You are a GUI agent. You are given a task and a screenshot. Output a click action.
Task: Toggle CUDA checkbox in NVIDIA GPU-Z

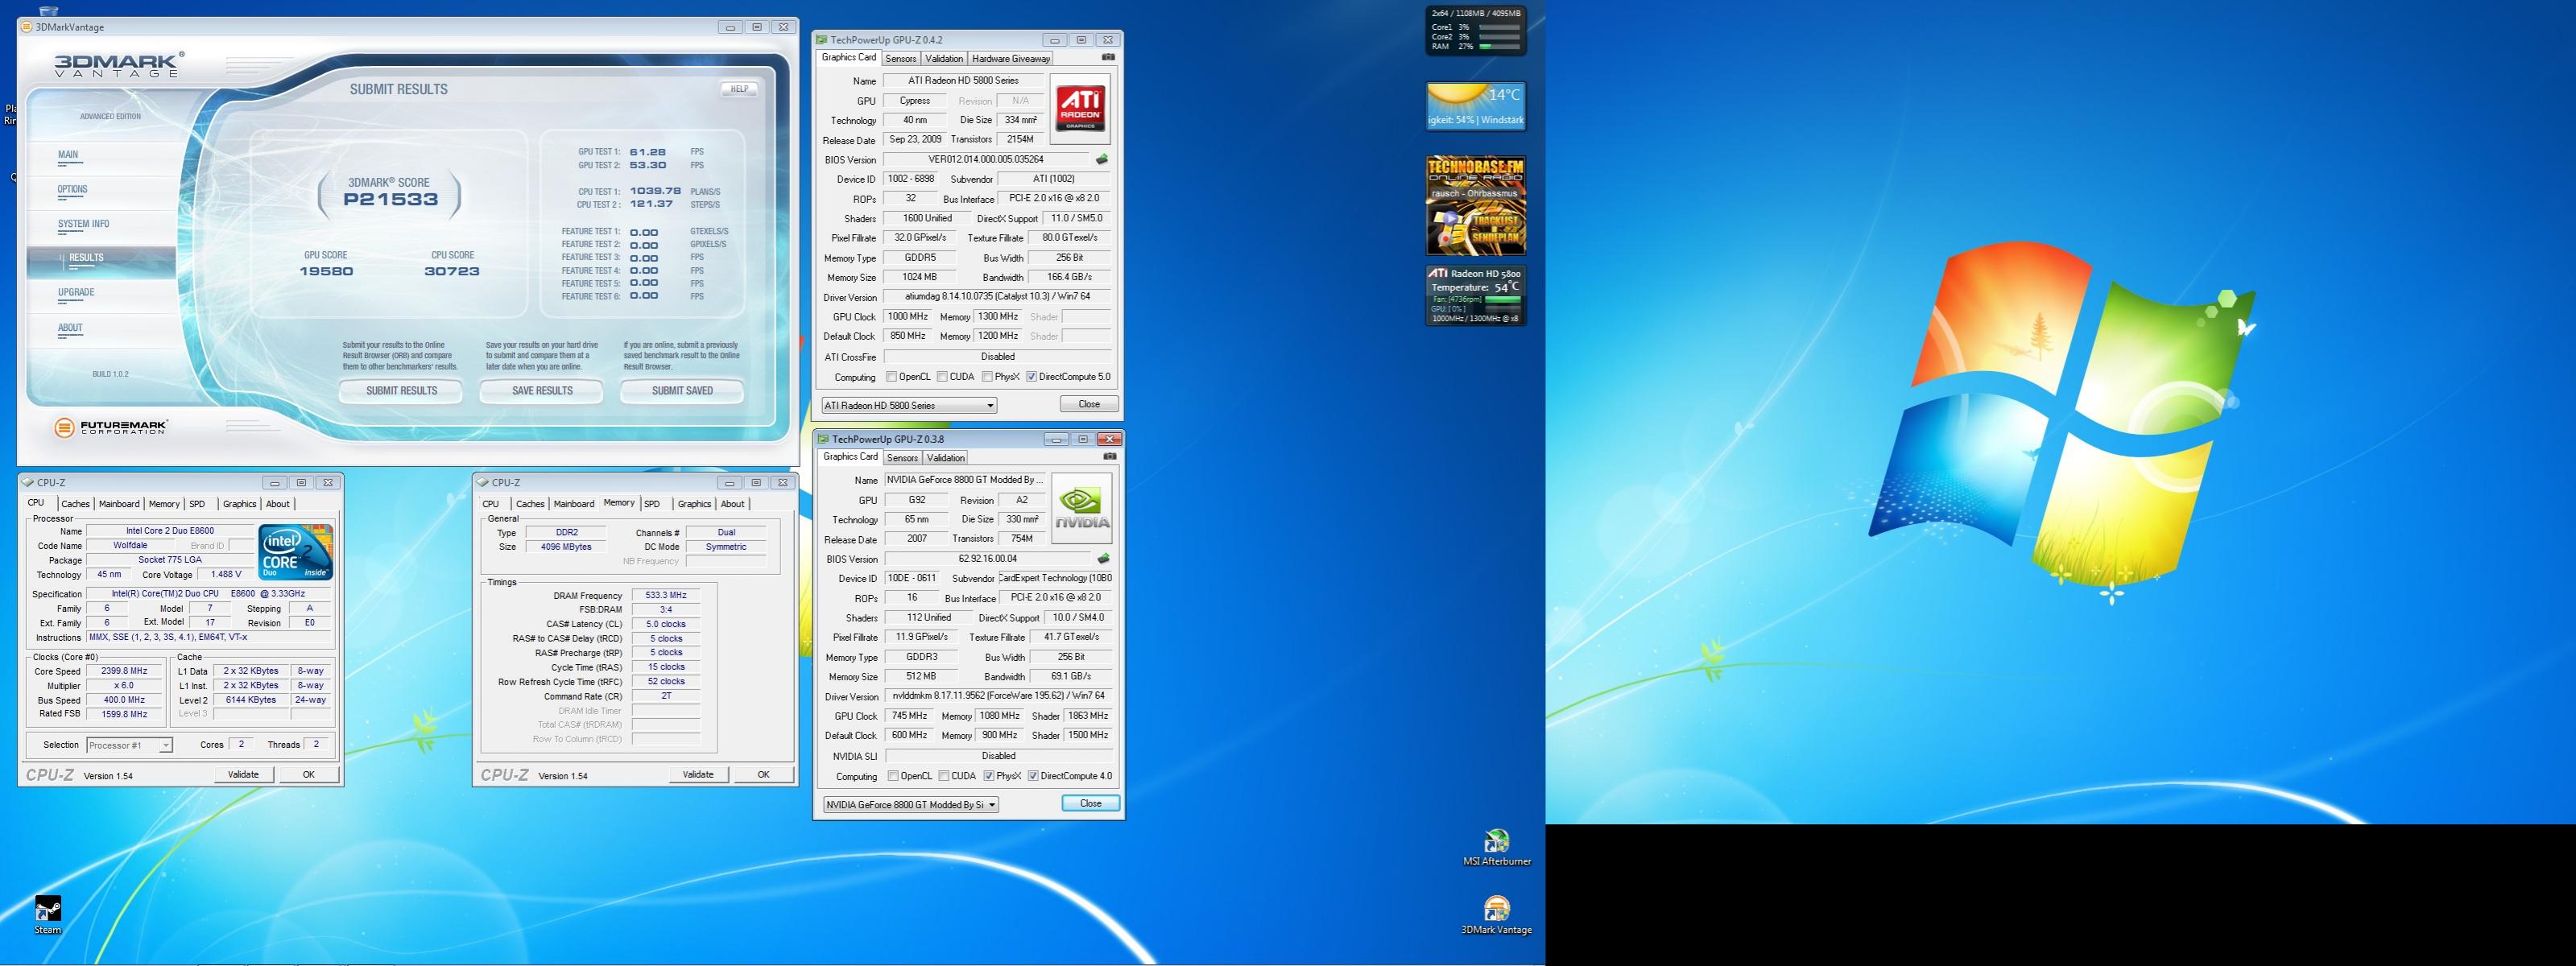(x=943, y=776)
